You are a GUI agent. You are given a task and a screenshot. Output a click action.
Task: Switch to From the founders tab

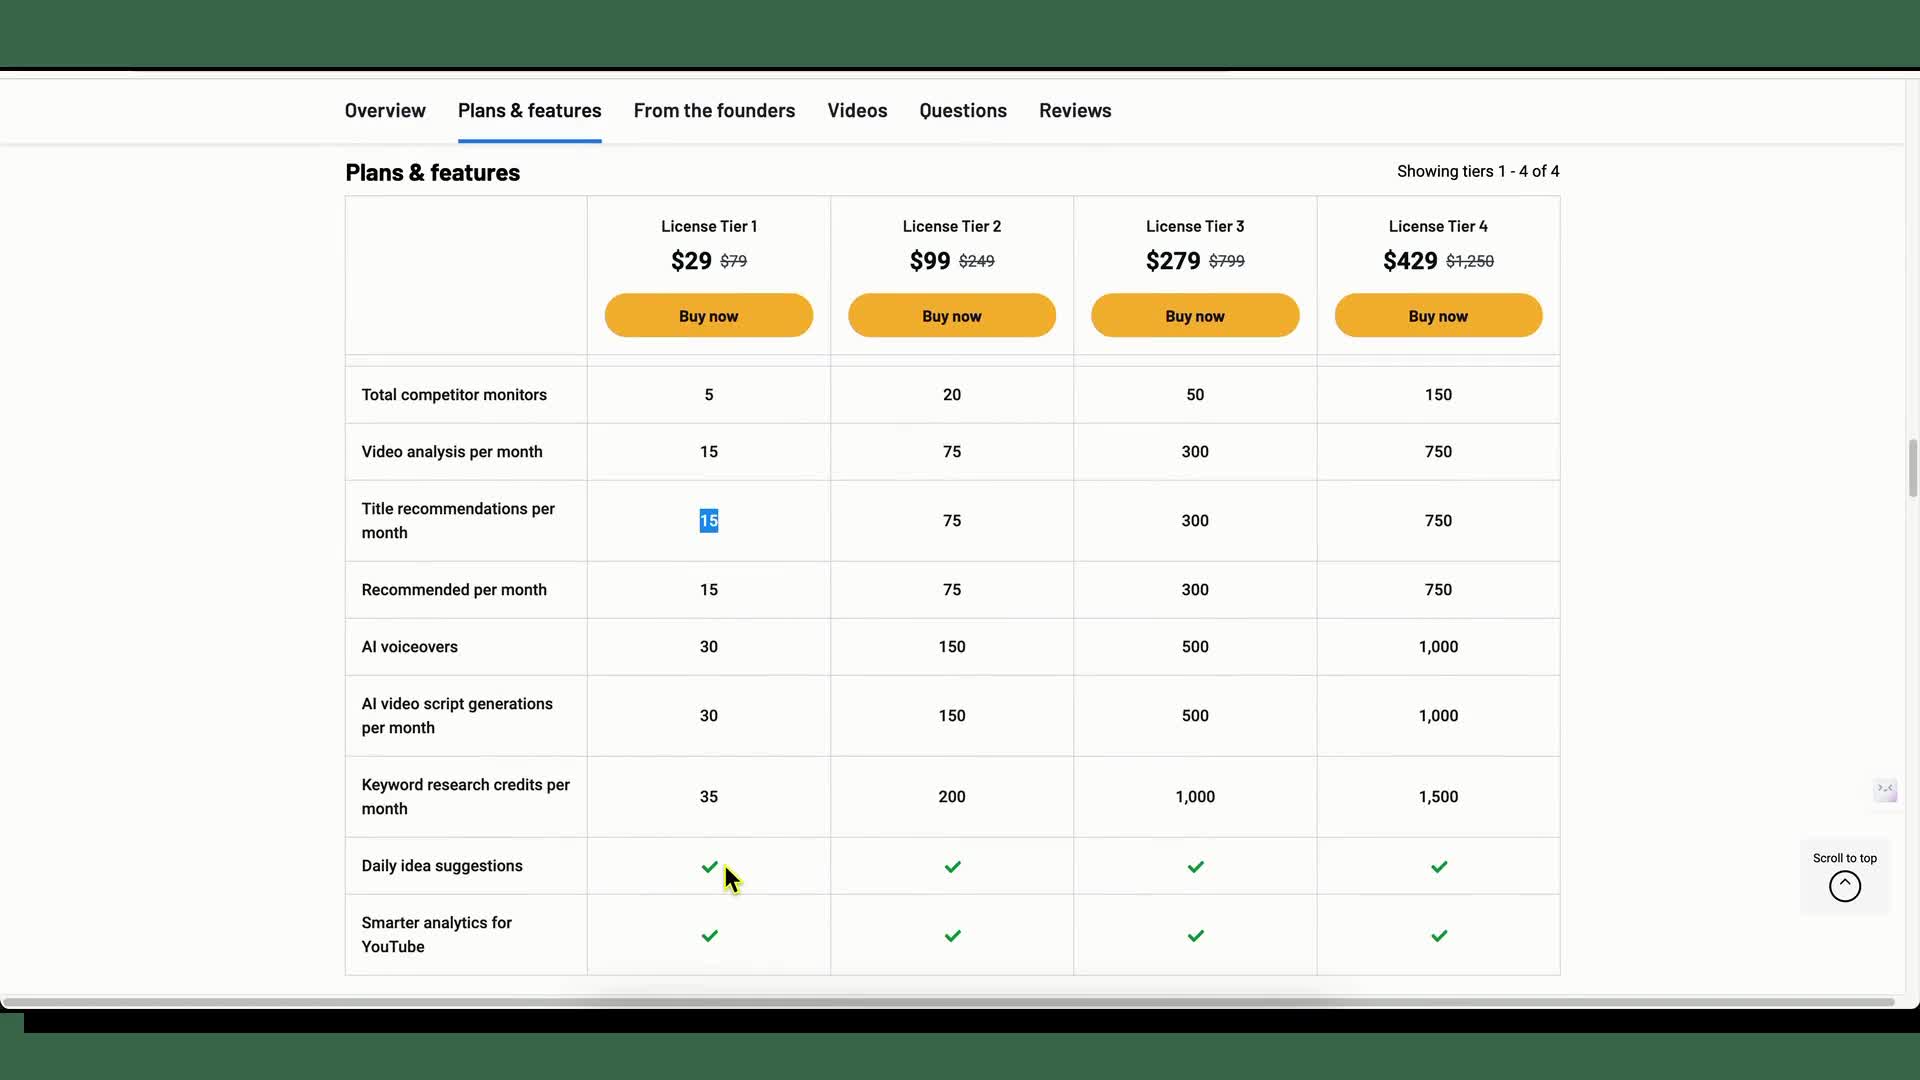[x=714, y=111]
